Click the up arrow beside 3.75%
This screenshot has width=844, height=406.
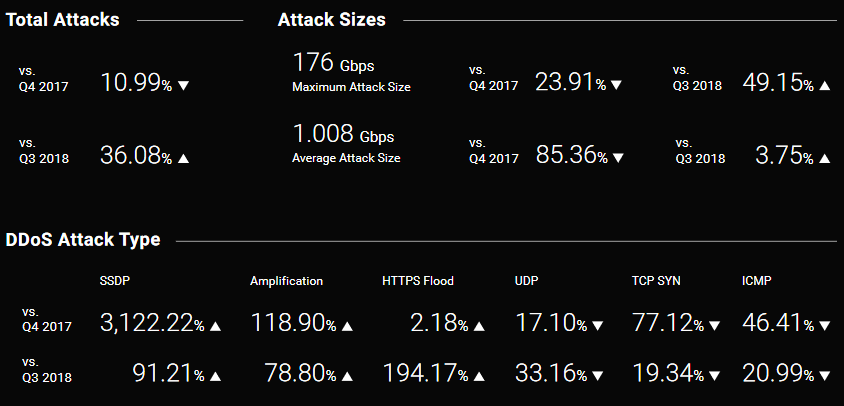pyautogui.click(x=824, y=158)
